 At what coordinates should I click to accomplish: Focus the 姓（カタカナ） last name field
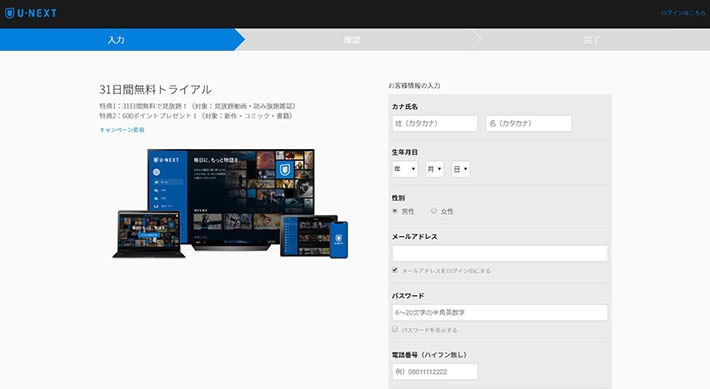click(435, 123)
